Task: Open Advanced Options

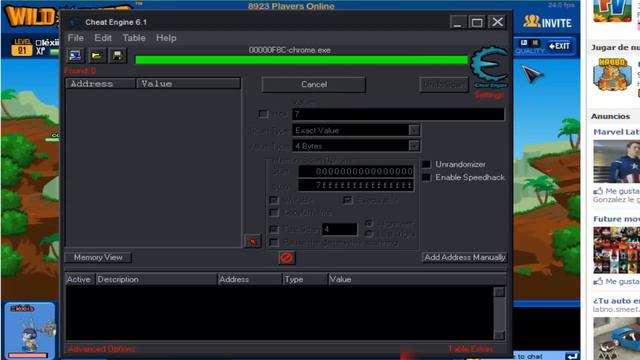Action: tap(102, 349)
